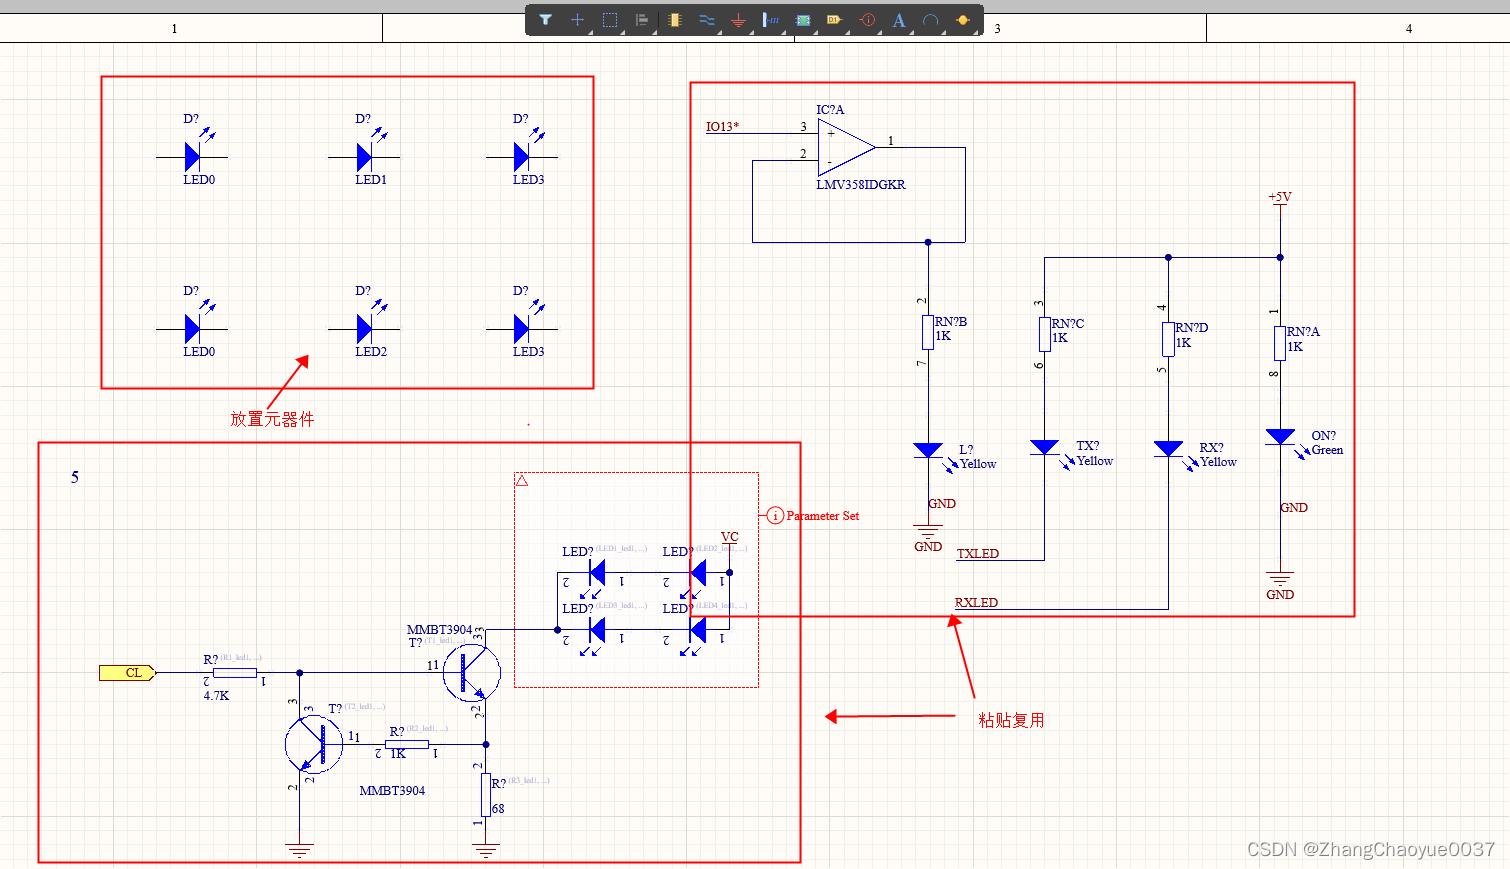Open the selection filter in the active bar
The width and height of the screenshot is (1510, 869).
tap(545, 20)
